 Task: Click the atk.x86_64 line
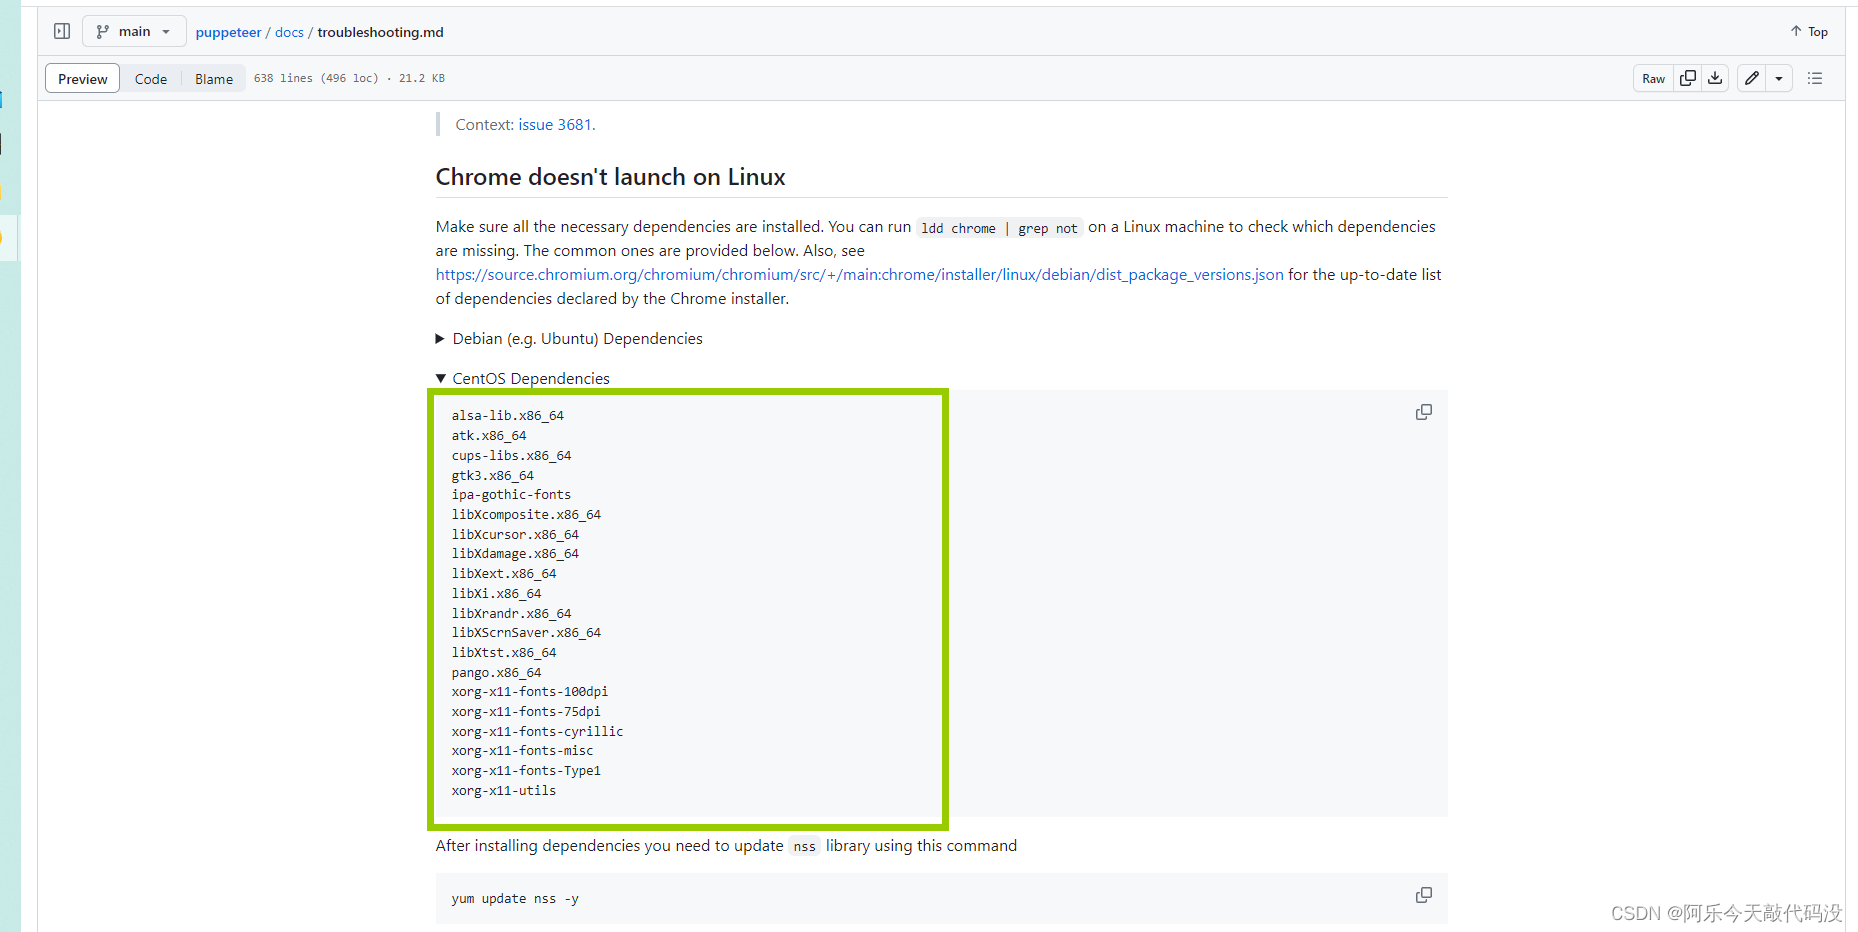click(x=489, y=435)
